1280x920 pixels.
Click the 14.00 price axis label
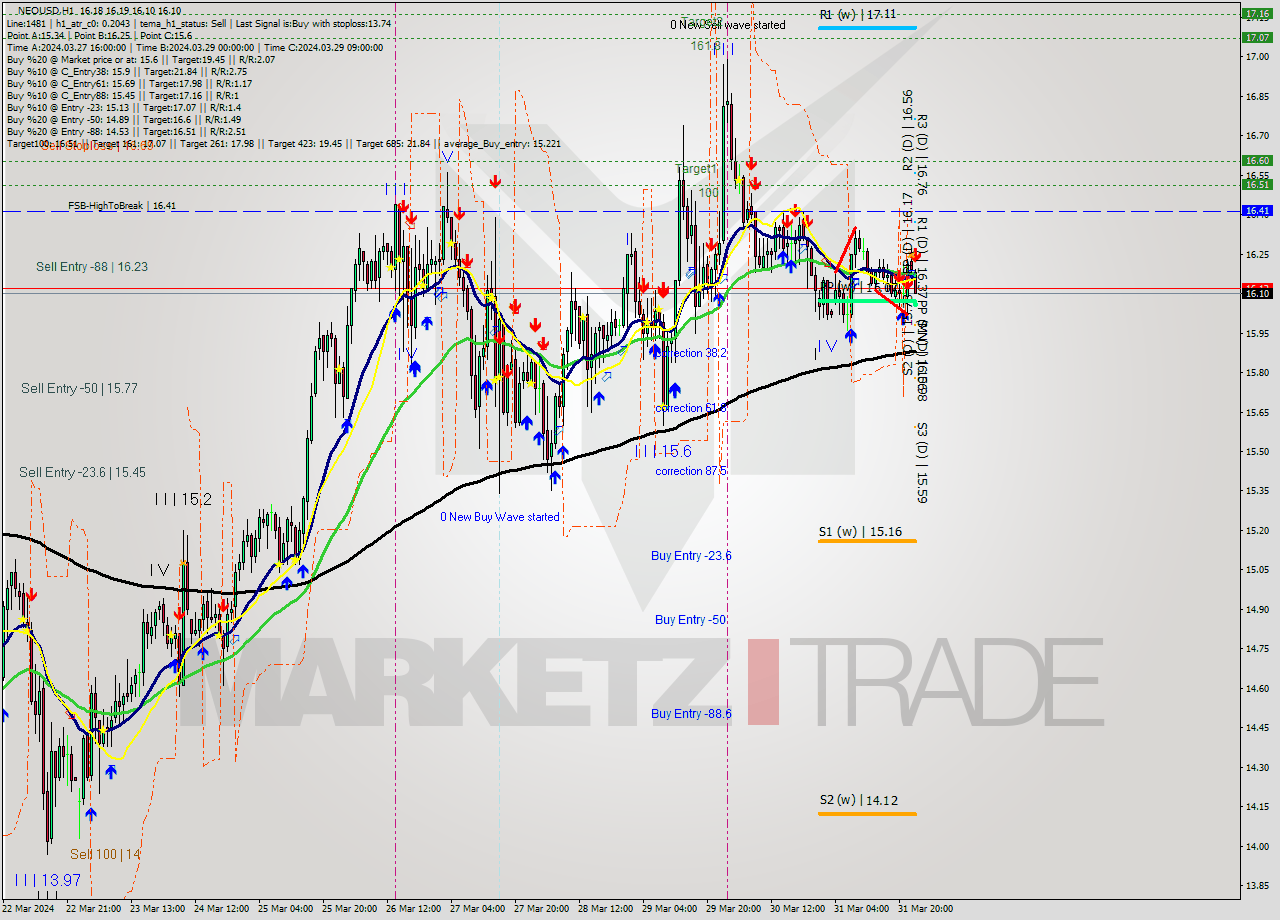click(x=1257, y=846)
